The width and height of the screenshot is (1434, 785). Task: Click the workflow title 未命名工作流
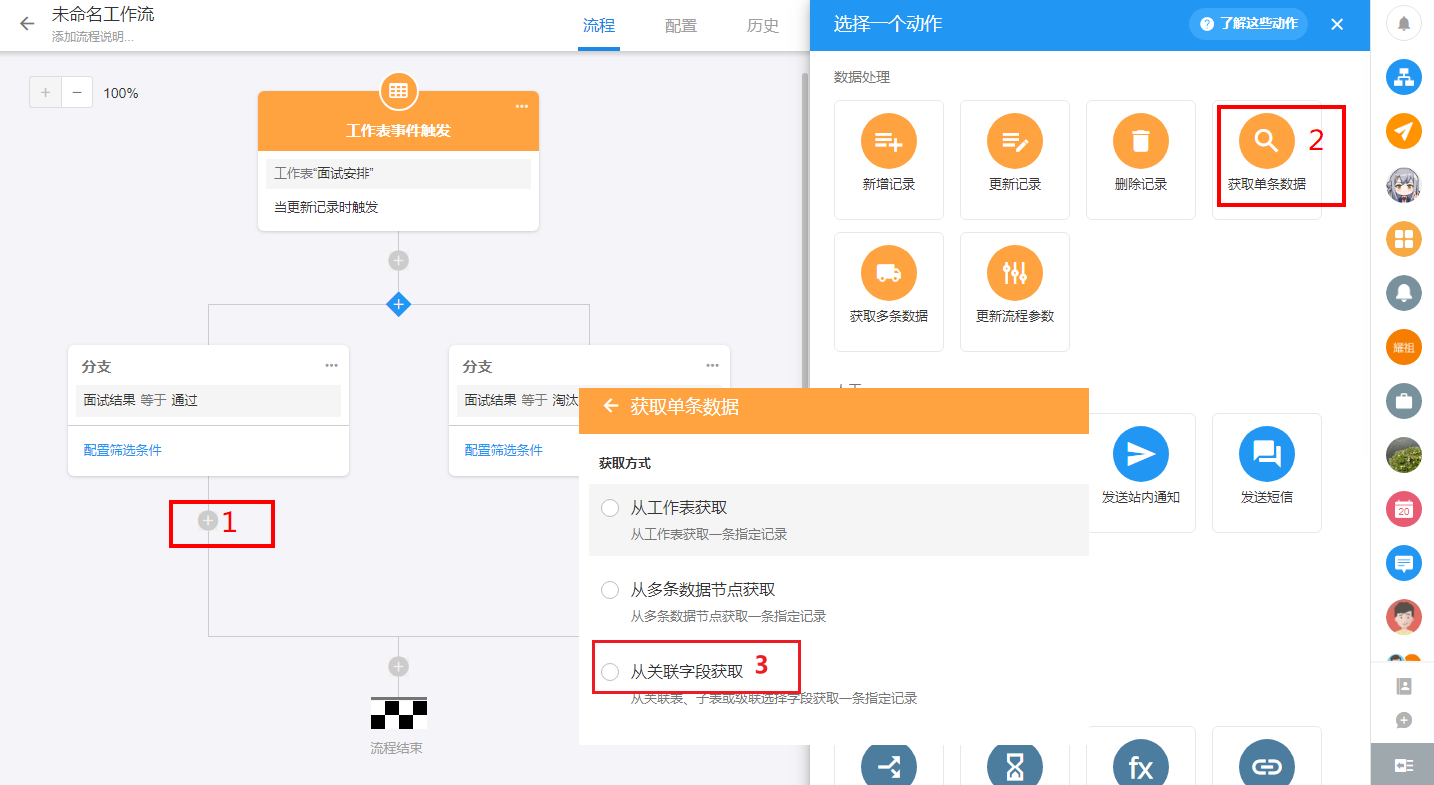(103, 15)
